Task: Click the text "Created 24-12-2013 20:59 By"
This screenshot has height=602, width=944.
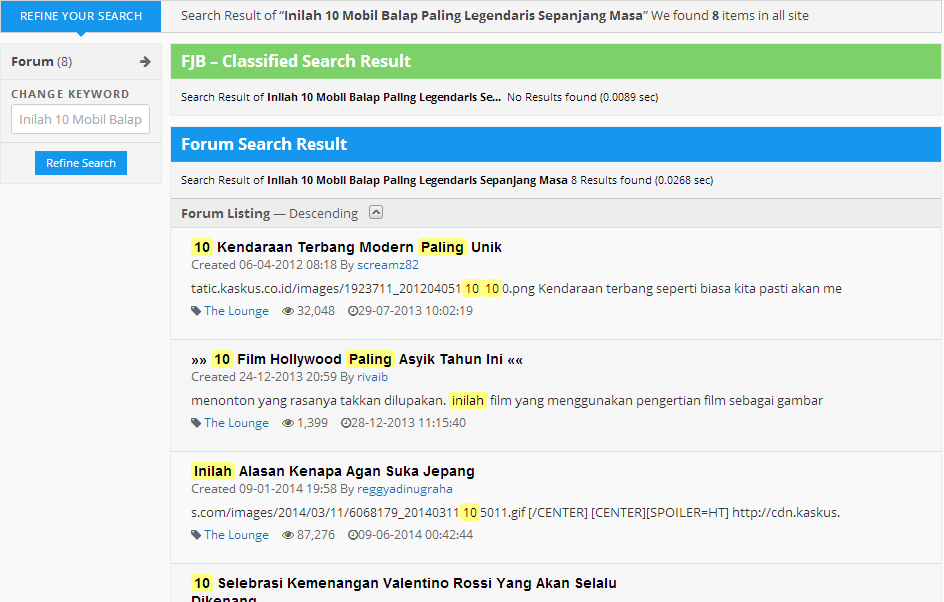Action: tap(273, 377)
